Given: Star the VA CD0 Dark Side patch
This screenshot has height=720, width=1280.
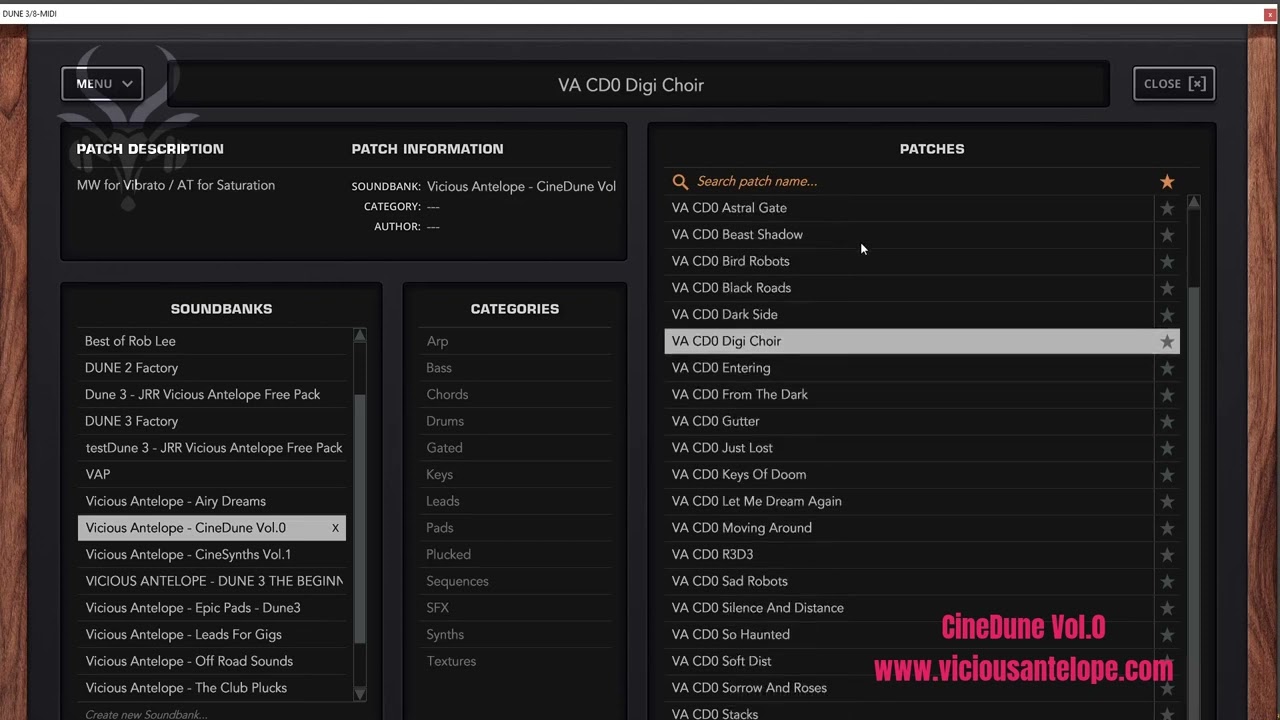Looking at the screenshot, I should (x=1167, y=315).
